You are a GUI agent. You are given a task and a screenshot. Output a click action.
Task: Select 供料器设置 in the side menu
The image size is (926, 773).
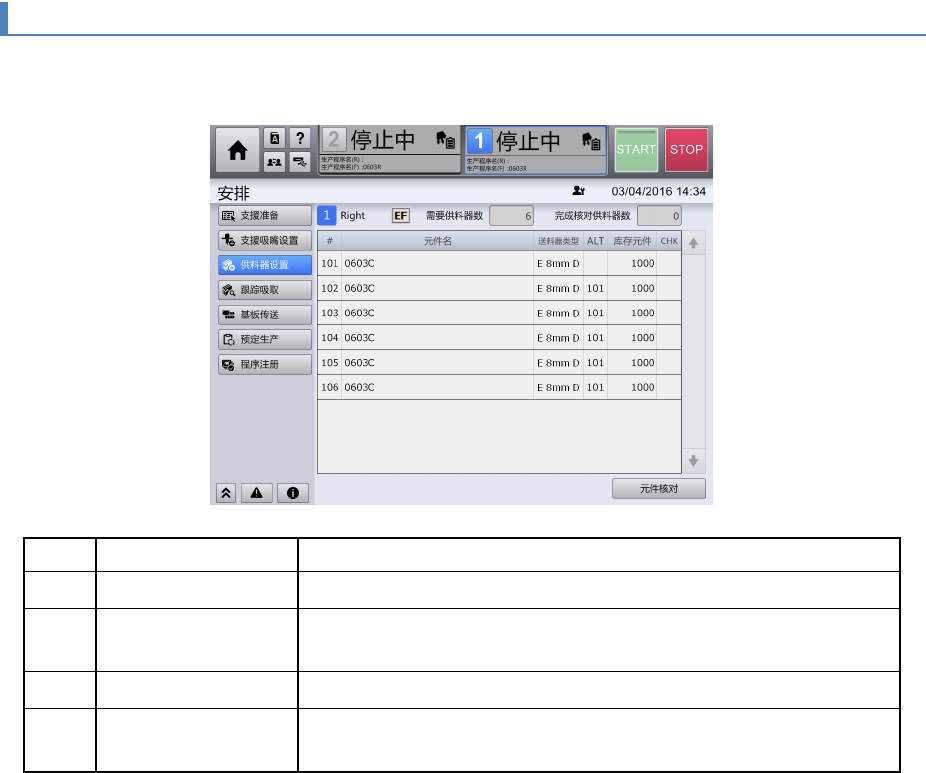pos(265,265)
